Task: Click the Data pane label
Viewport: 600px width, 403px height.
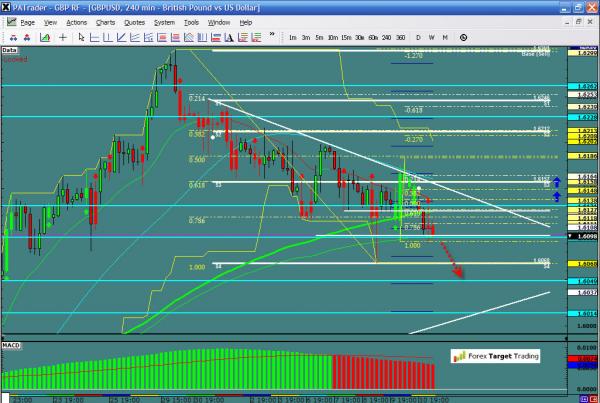Action: point(10,50)
